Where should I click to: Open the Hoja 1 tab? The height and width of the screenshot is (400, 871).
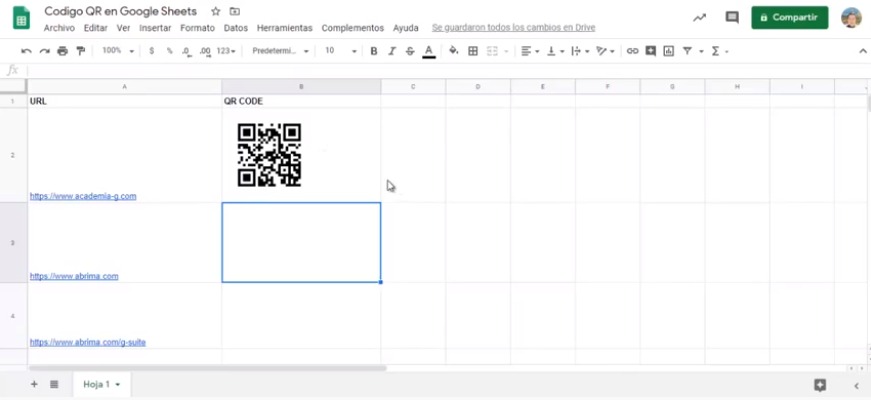coord(102,384)
